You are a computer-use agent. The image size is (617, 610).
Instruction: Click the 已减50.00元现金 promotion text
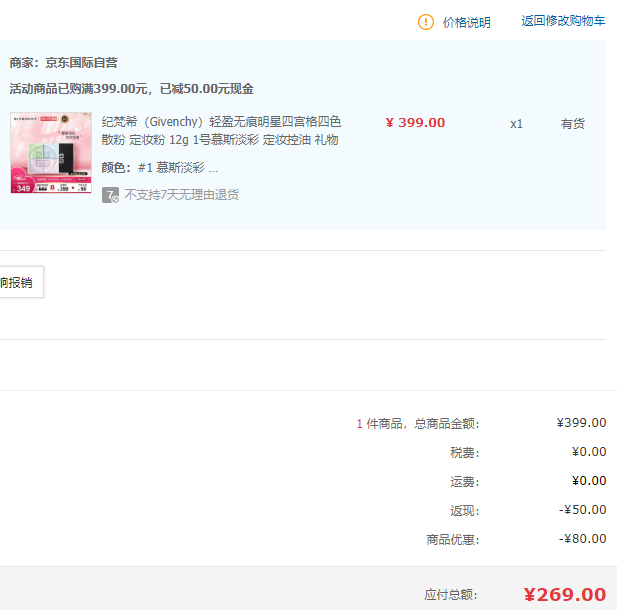[x=207, y=89]
